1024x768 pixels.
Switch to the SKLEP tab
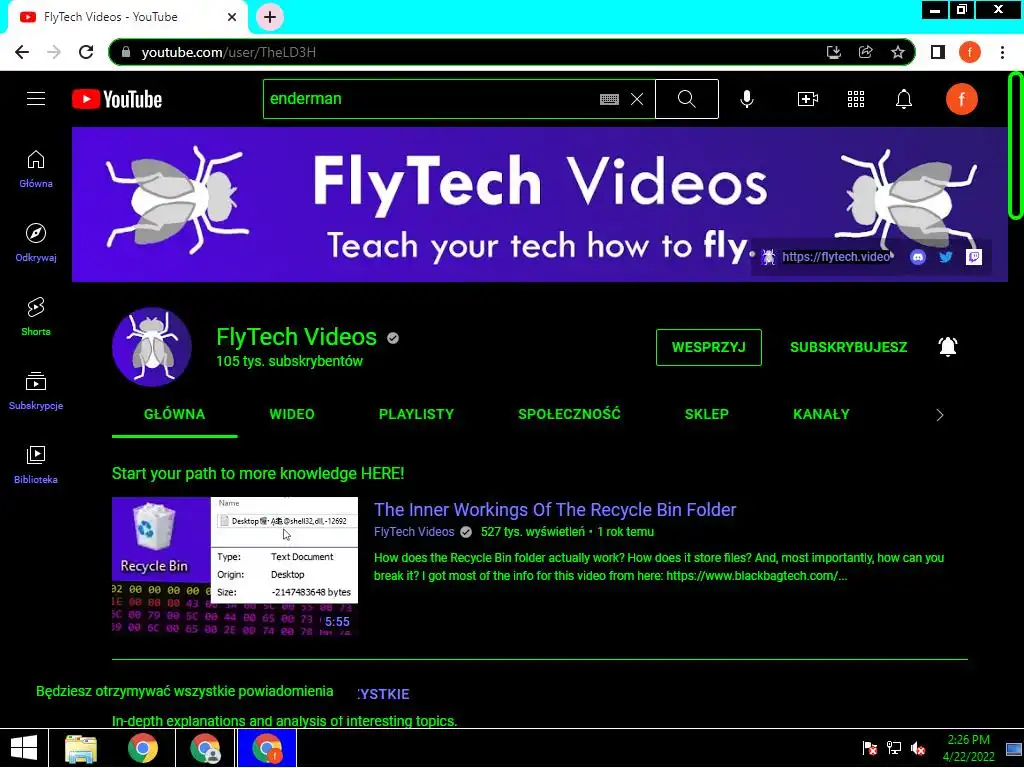coord(707,415)
